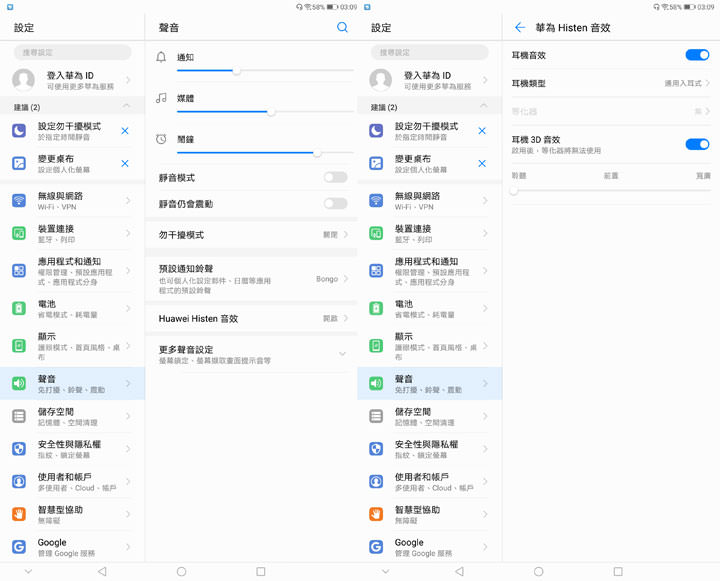720x581 pixels.
Task: Open left panel's 無線與網路 settings
Action: click(72, 201)
